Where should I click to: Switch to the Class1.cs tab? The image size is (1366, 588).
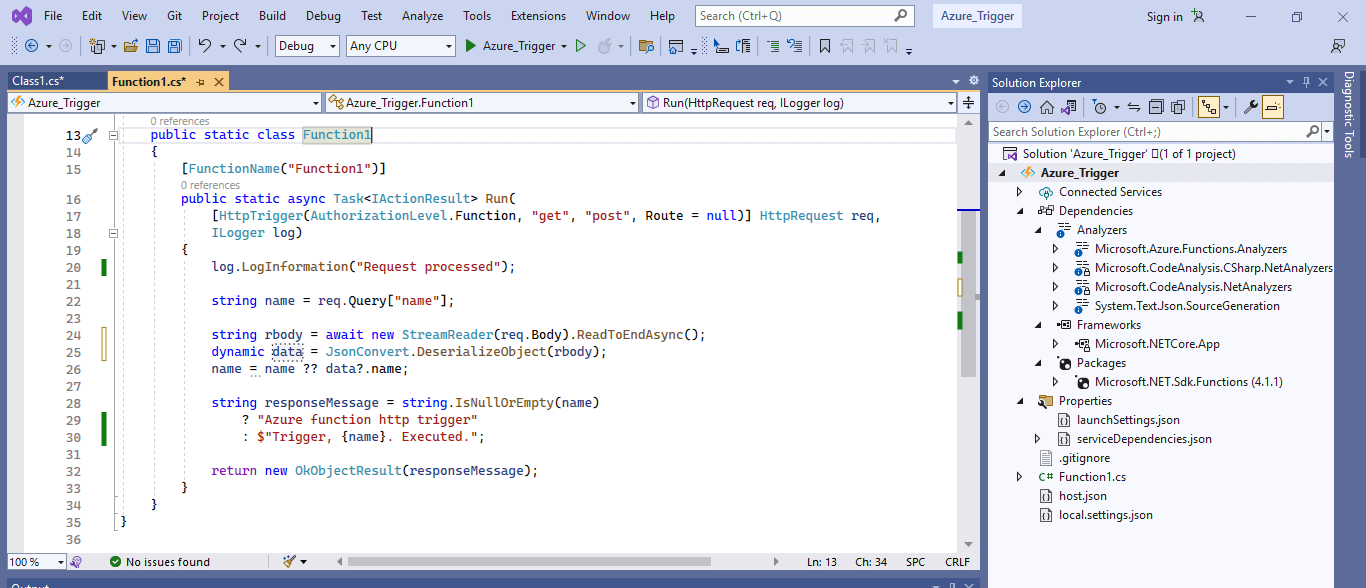coord(40,81)
